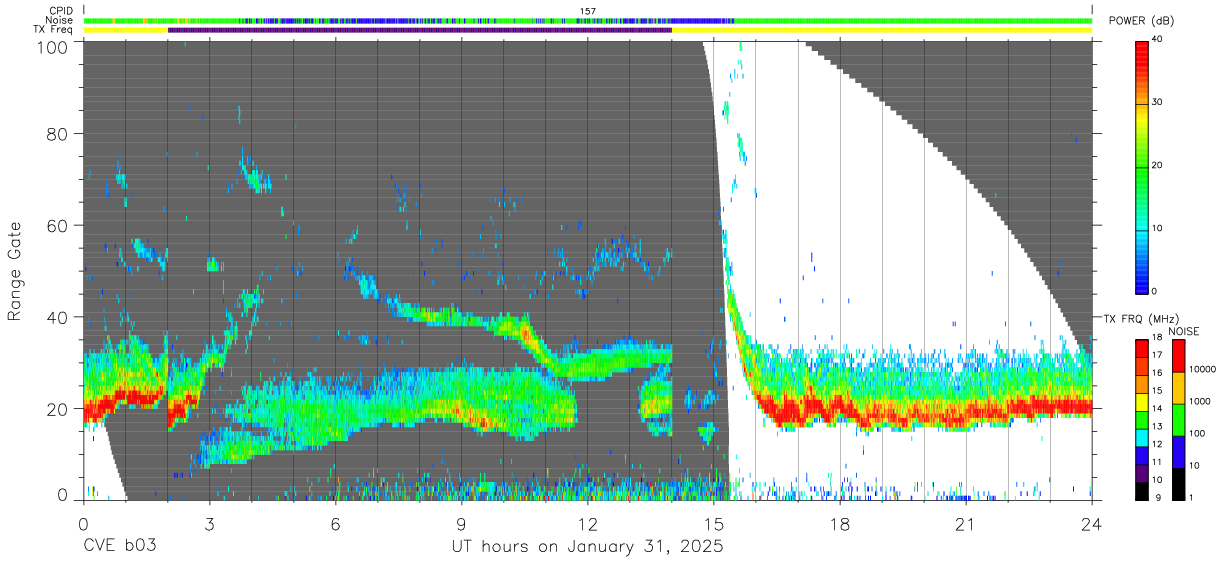Click the TX FRQ (MHz) color bar
Screen dimensions: 1228x567
coord(1142,419)
